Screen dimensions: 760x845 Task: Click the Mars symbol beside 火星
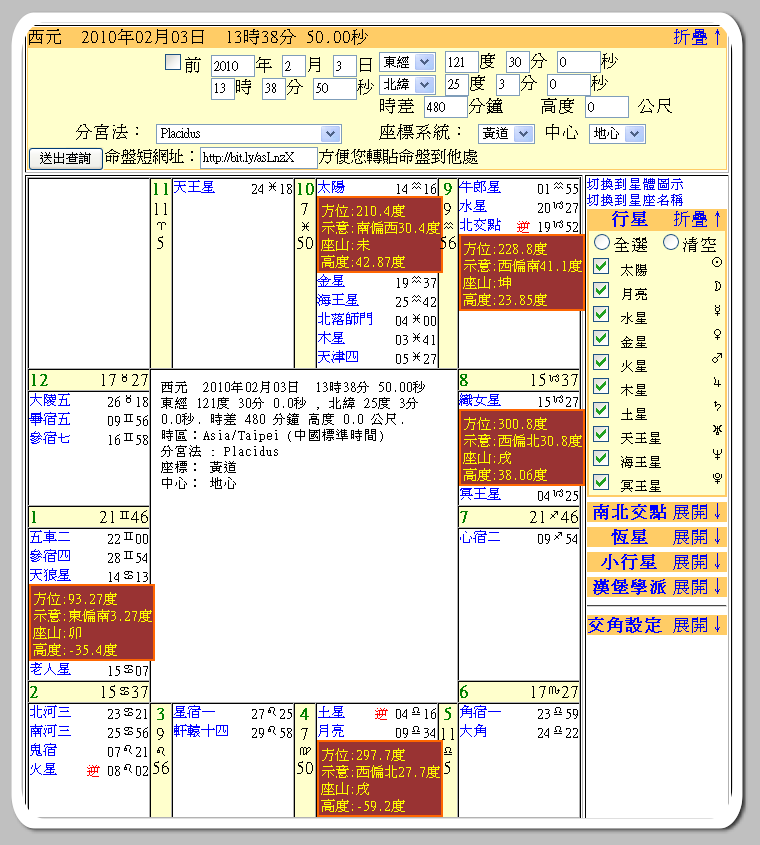tap(715, 360)
